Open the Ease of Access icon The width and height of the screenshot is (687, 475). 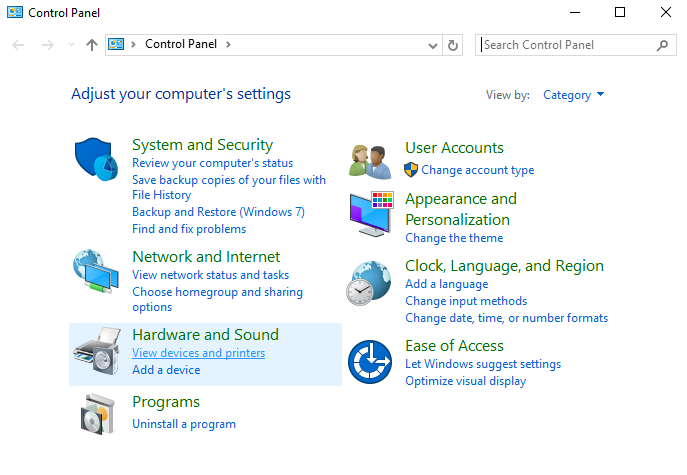(370, 362)
